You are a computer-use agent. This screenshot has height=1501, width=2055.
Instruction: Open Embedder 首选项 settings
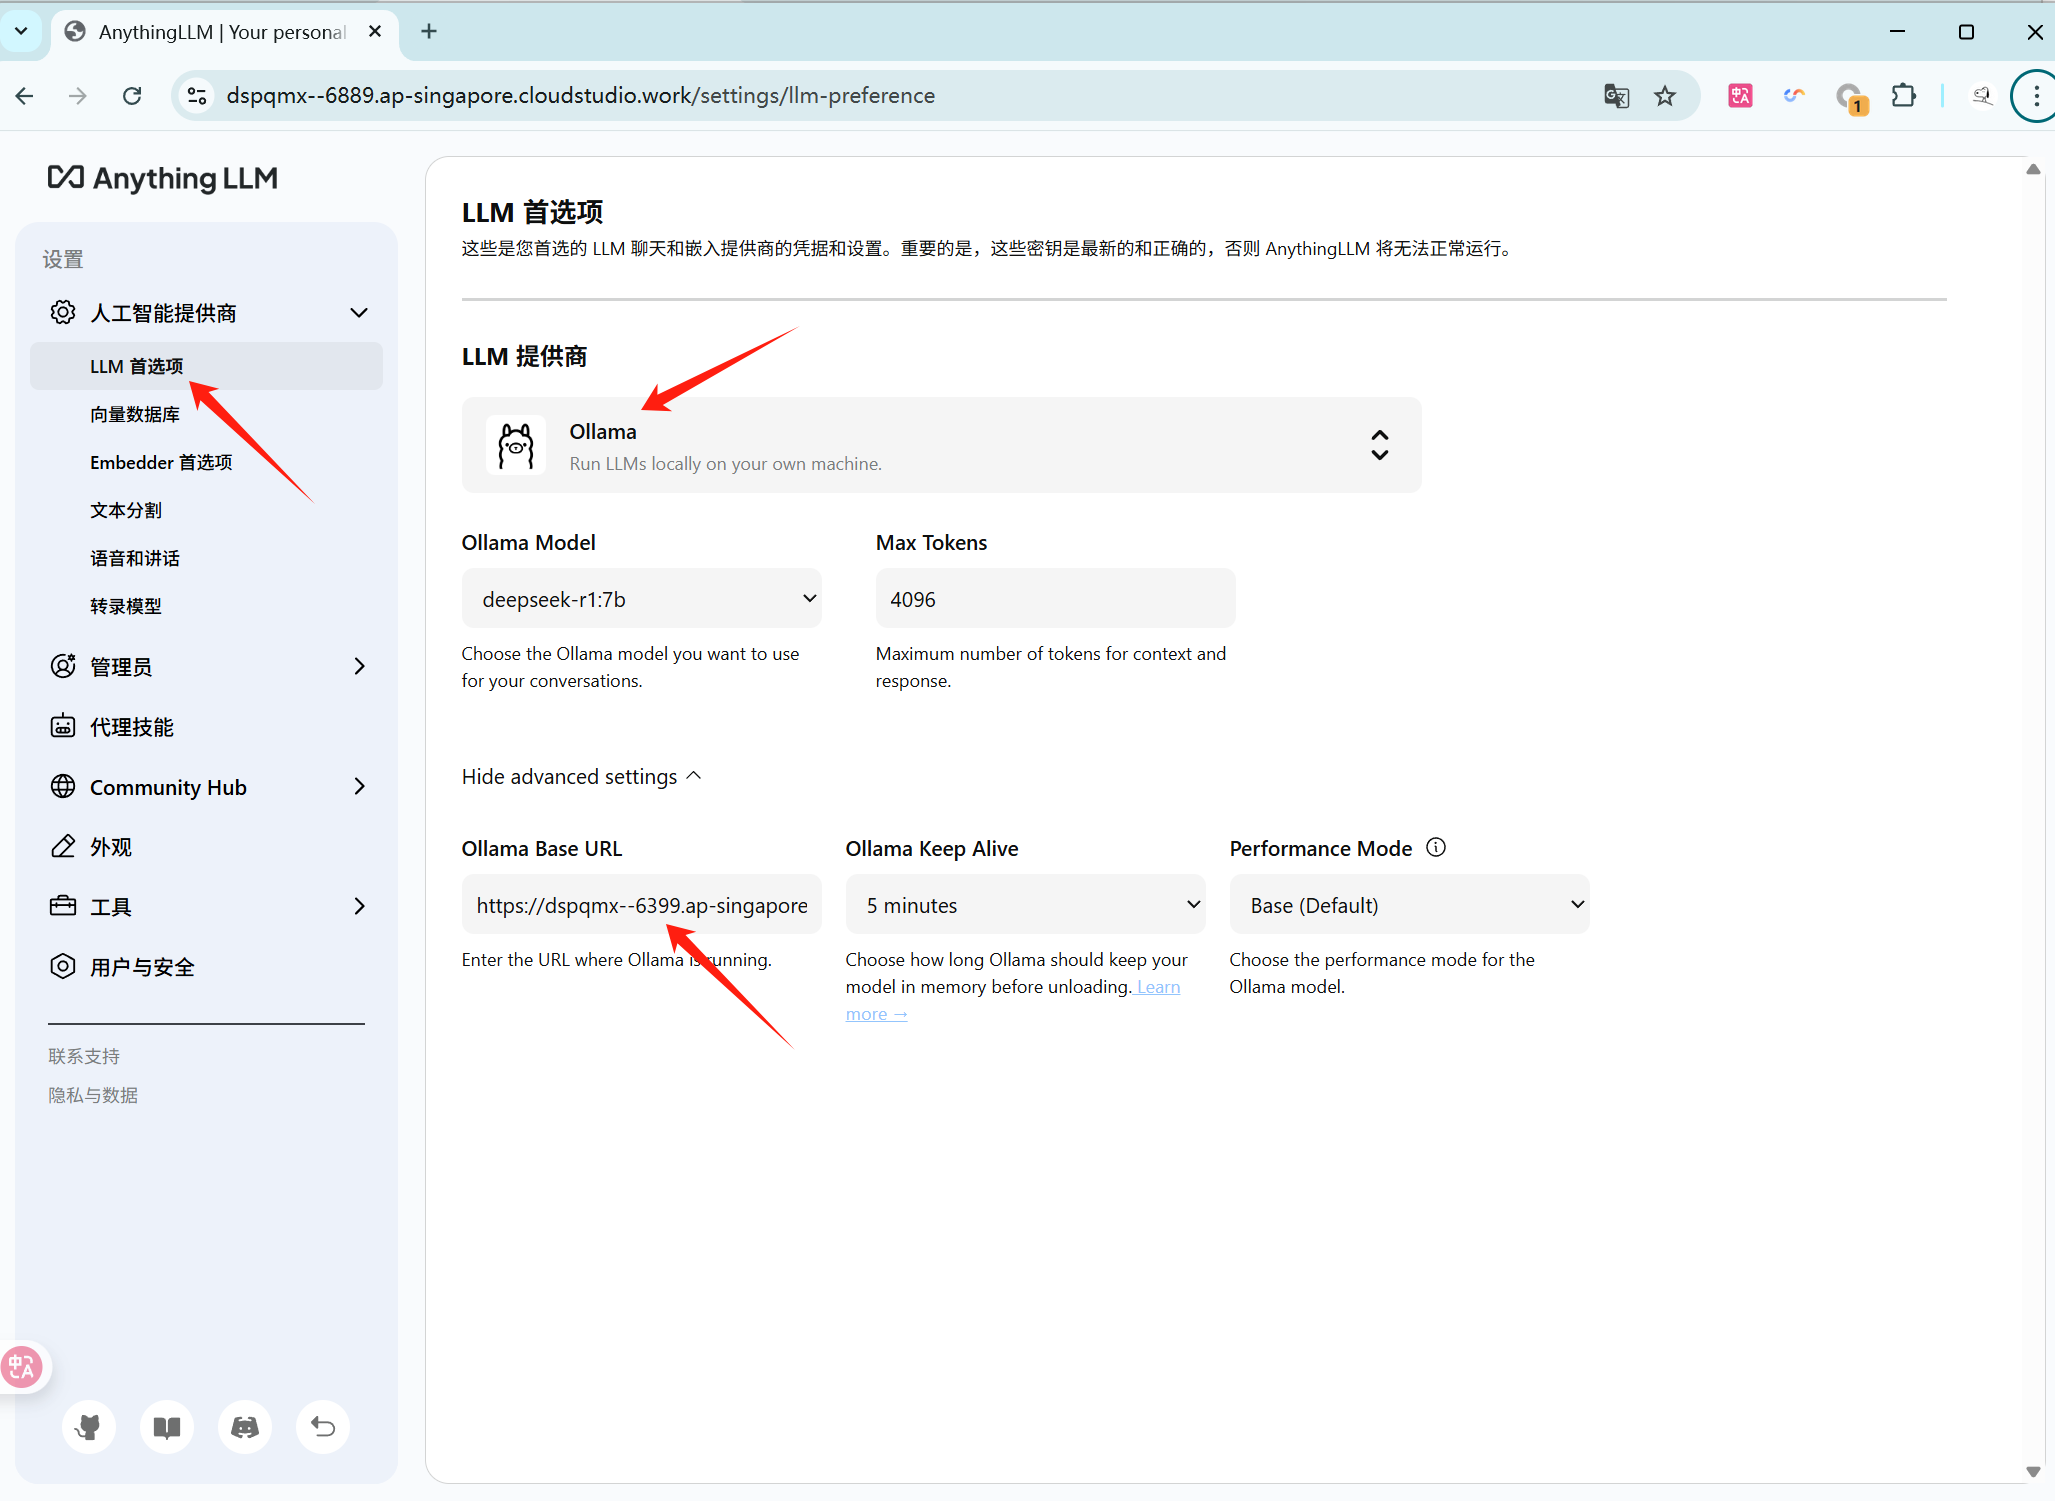(x=161, y=462)
